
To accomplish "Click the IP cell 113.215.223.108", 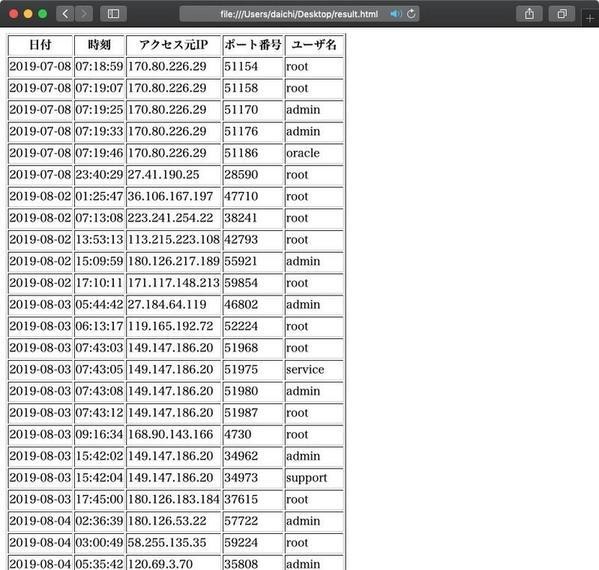I will coord(173,240).
